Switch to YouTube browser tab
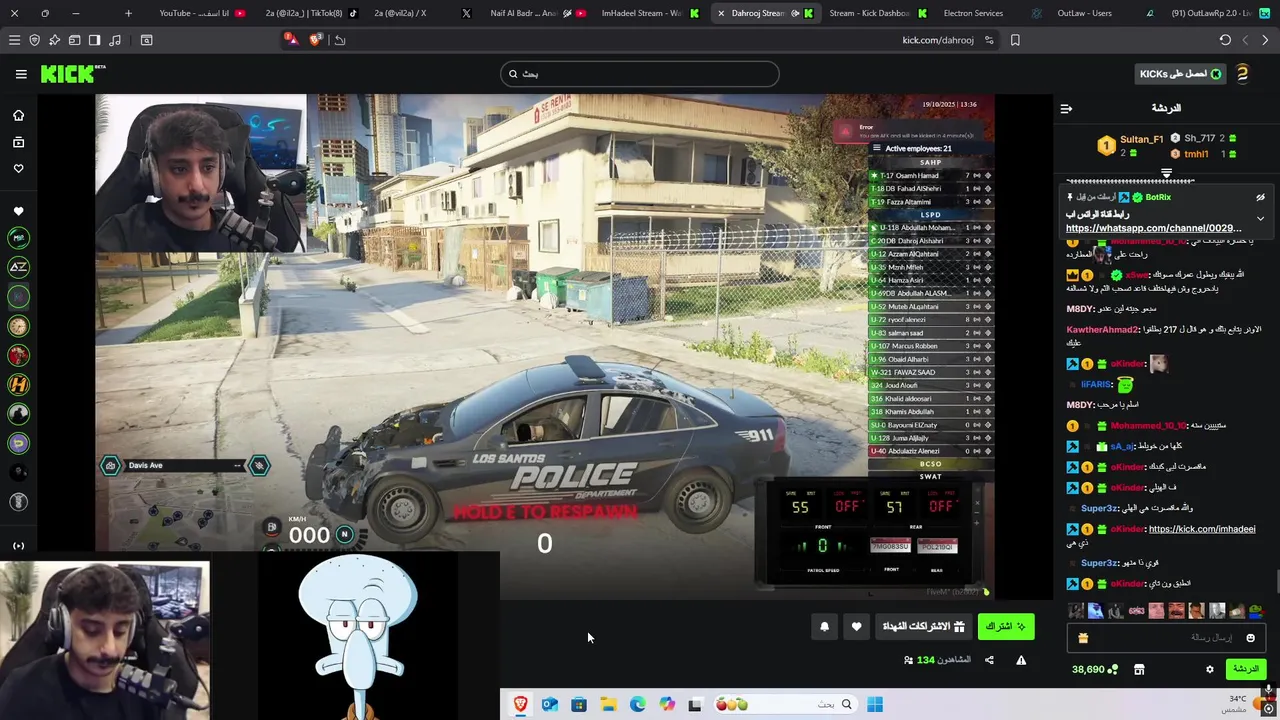Image resolution: width=1280 pixels, height=720 pixels. coord(201,13)
